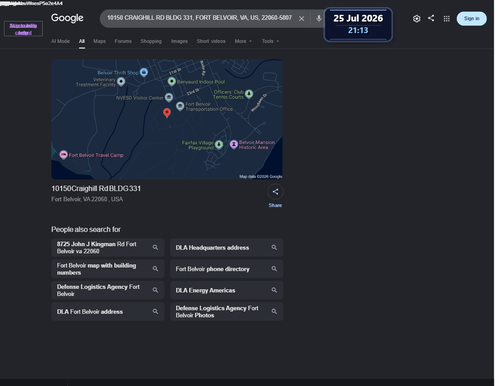Click the red location pin on map
The height and width of the screenshot is (386, 500).
[x=167, y=113]
